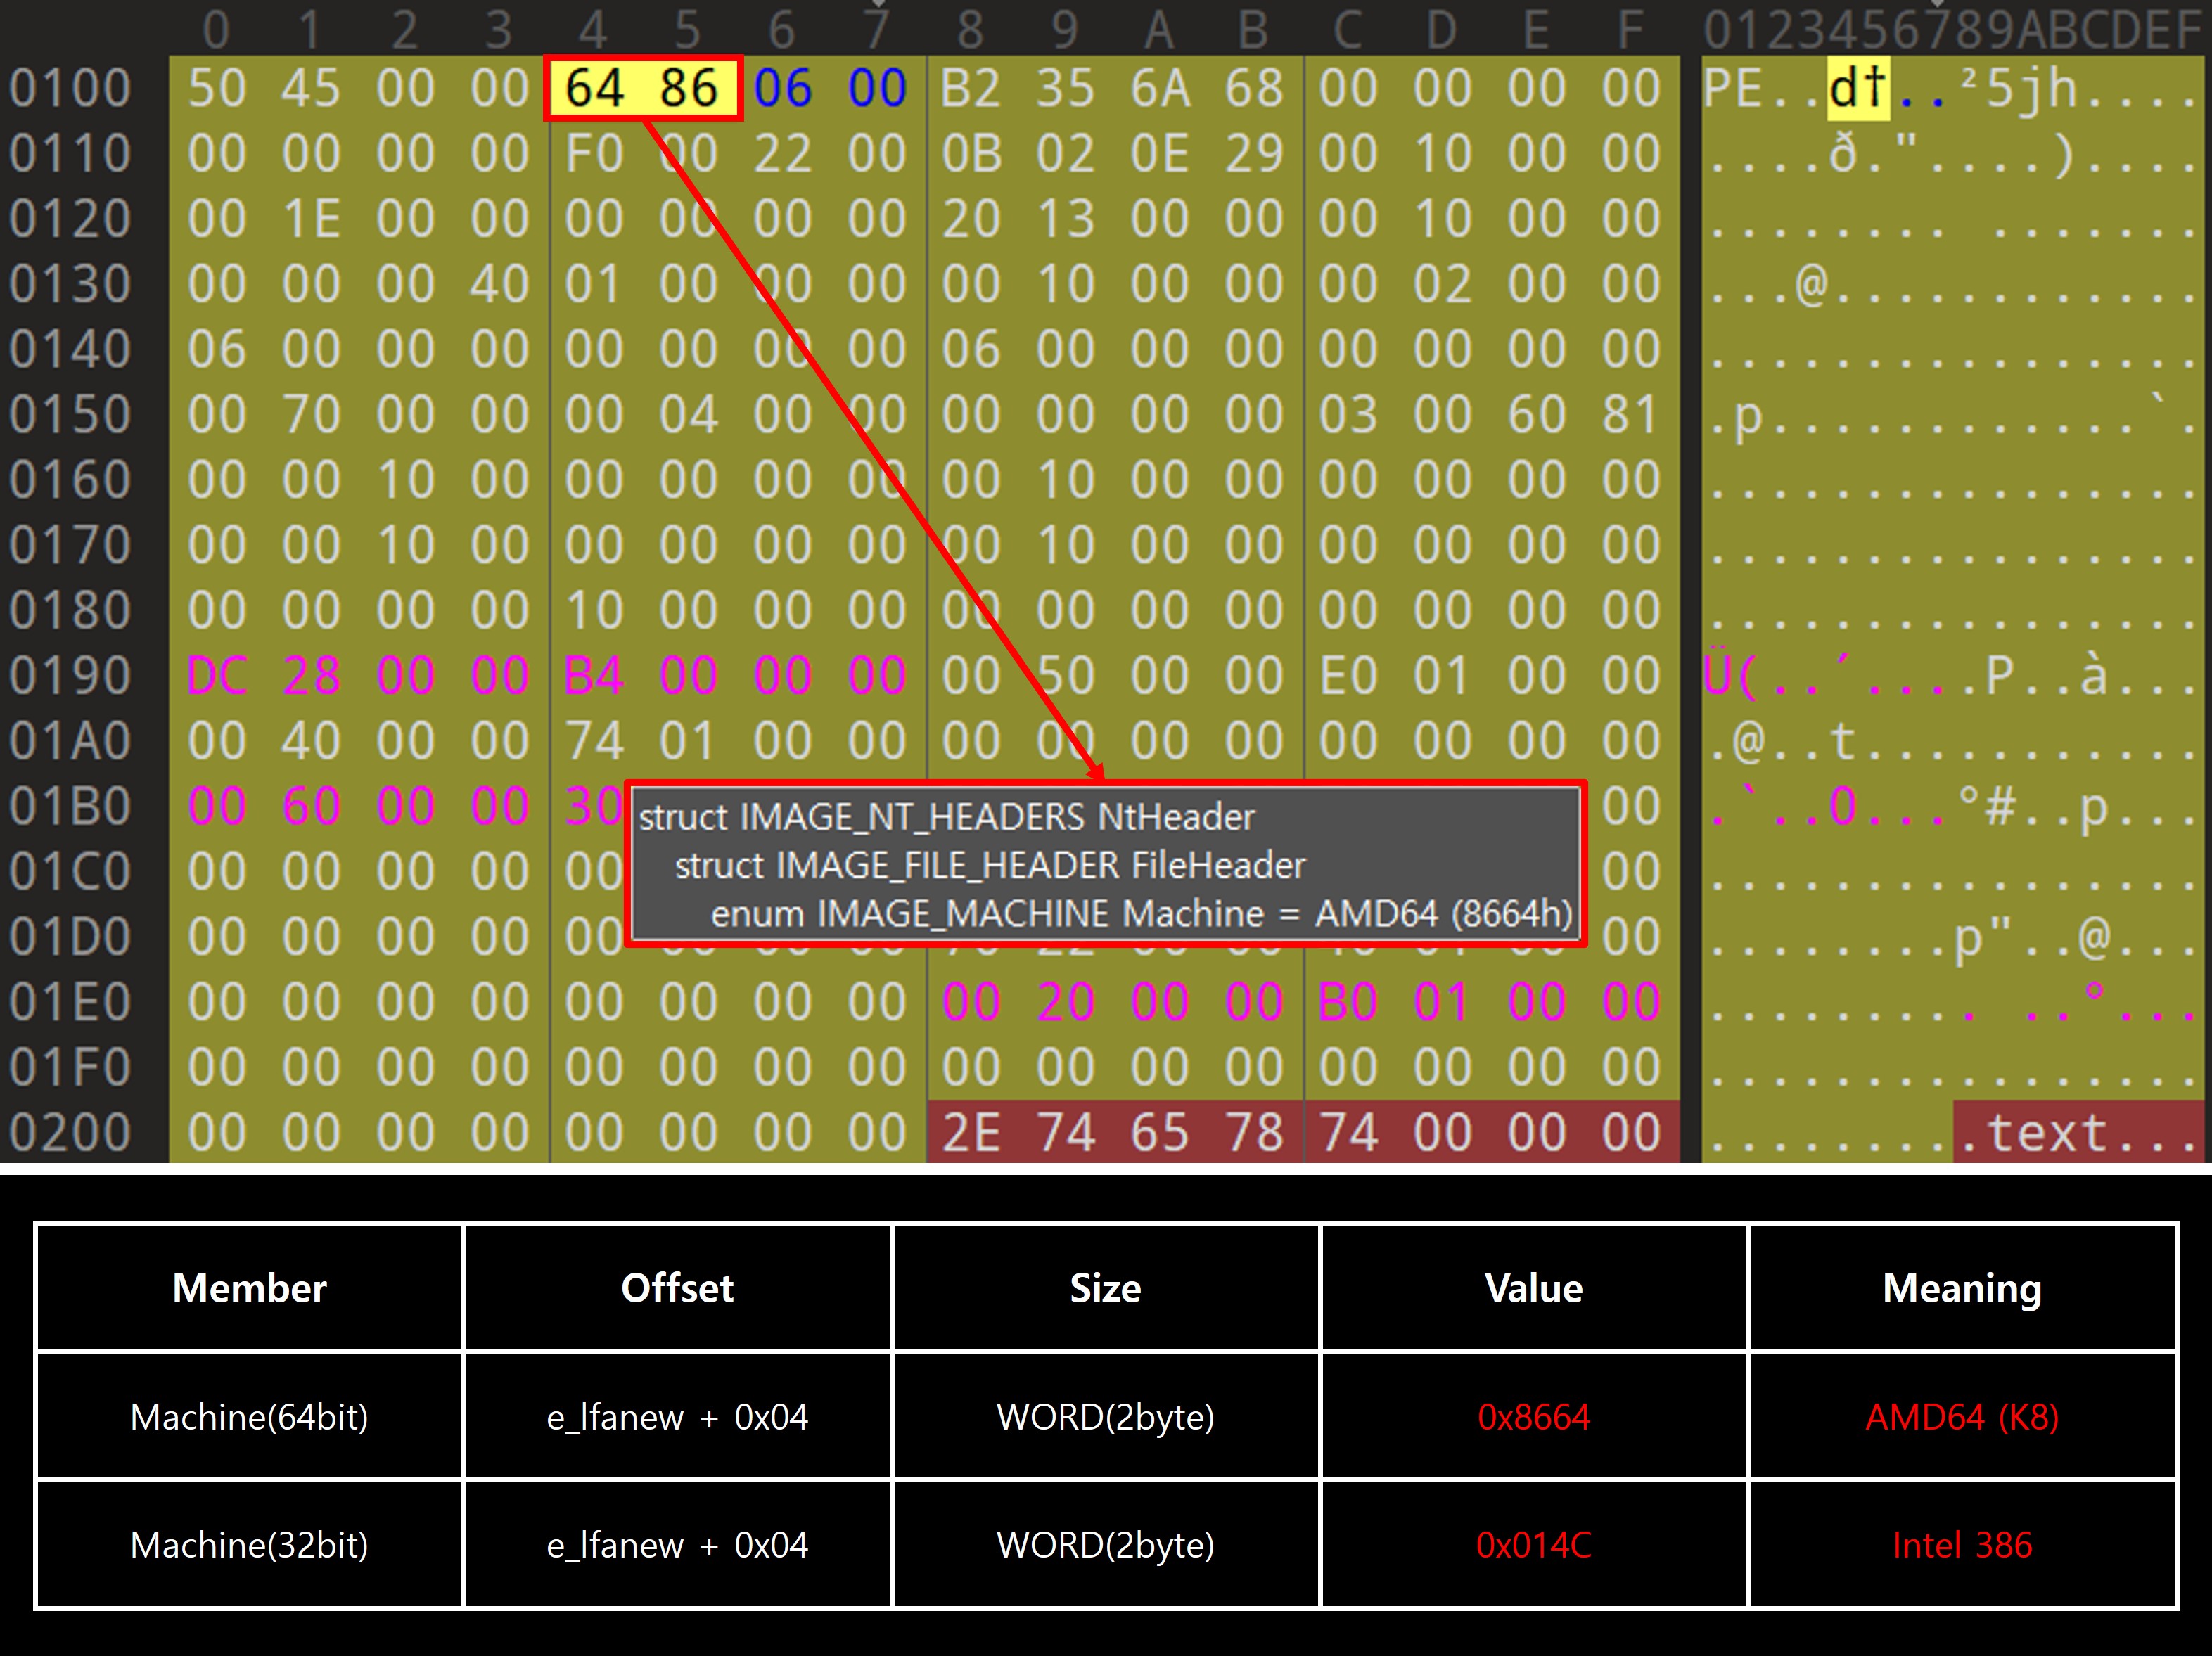2212x1656 pixels.
Task: Select the blue 06 00 bytes in row 0100
Action: click(829, 88)
